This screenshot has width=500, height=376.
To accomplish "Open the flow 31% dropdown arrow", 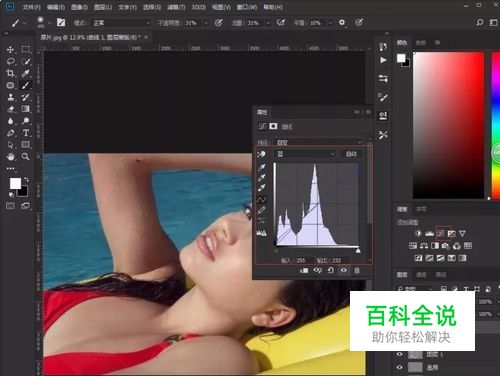I will point(268,23).
